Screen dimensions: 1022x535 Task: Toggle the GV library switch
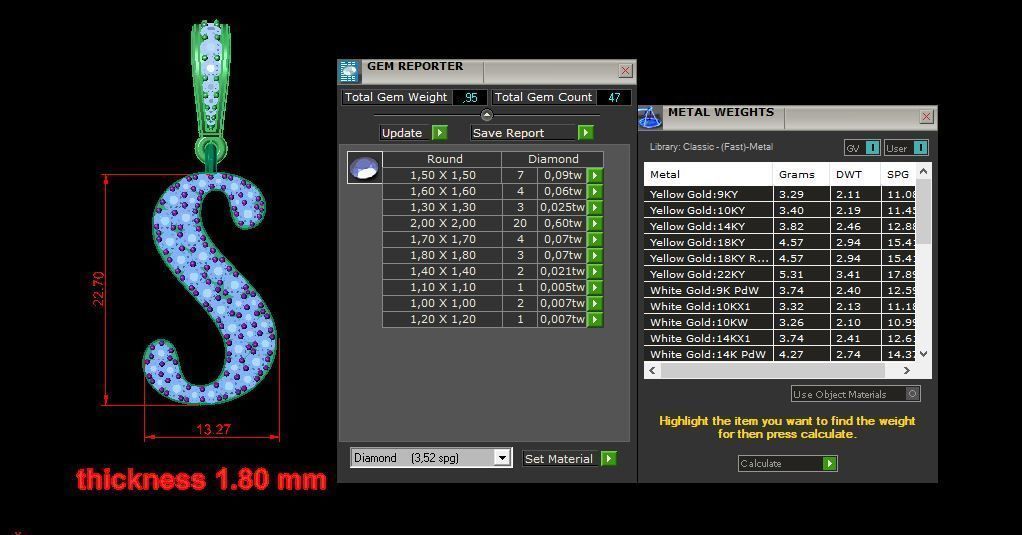coord(872,148)
